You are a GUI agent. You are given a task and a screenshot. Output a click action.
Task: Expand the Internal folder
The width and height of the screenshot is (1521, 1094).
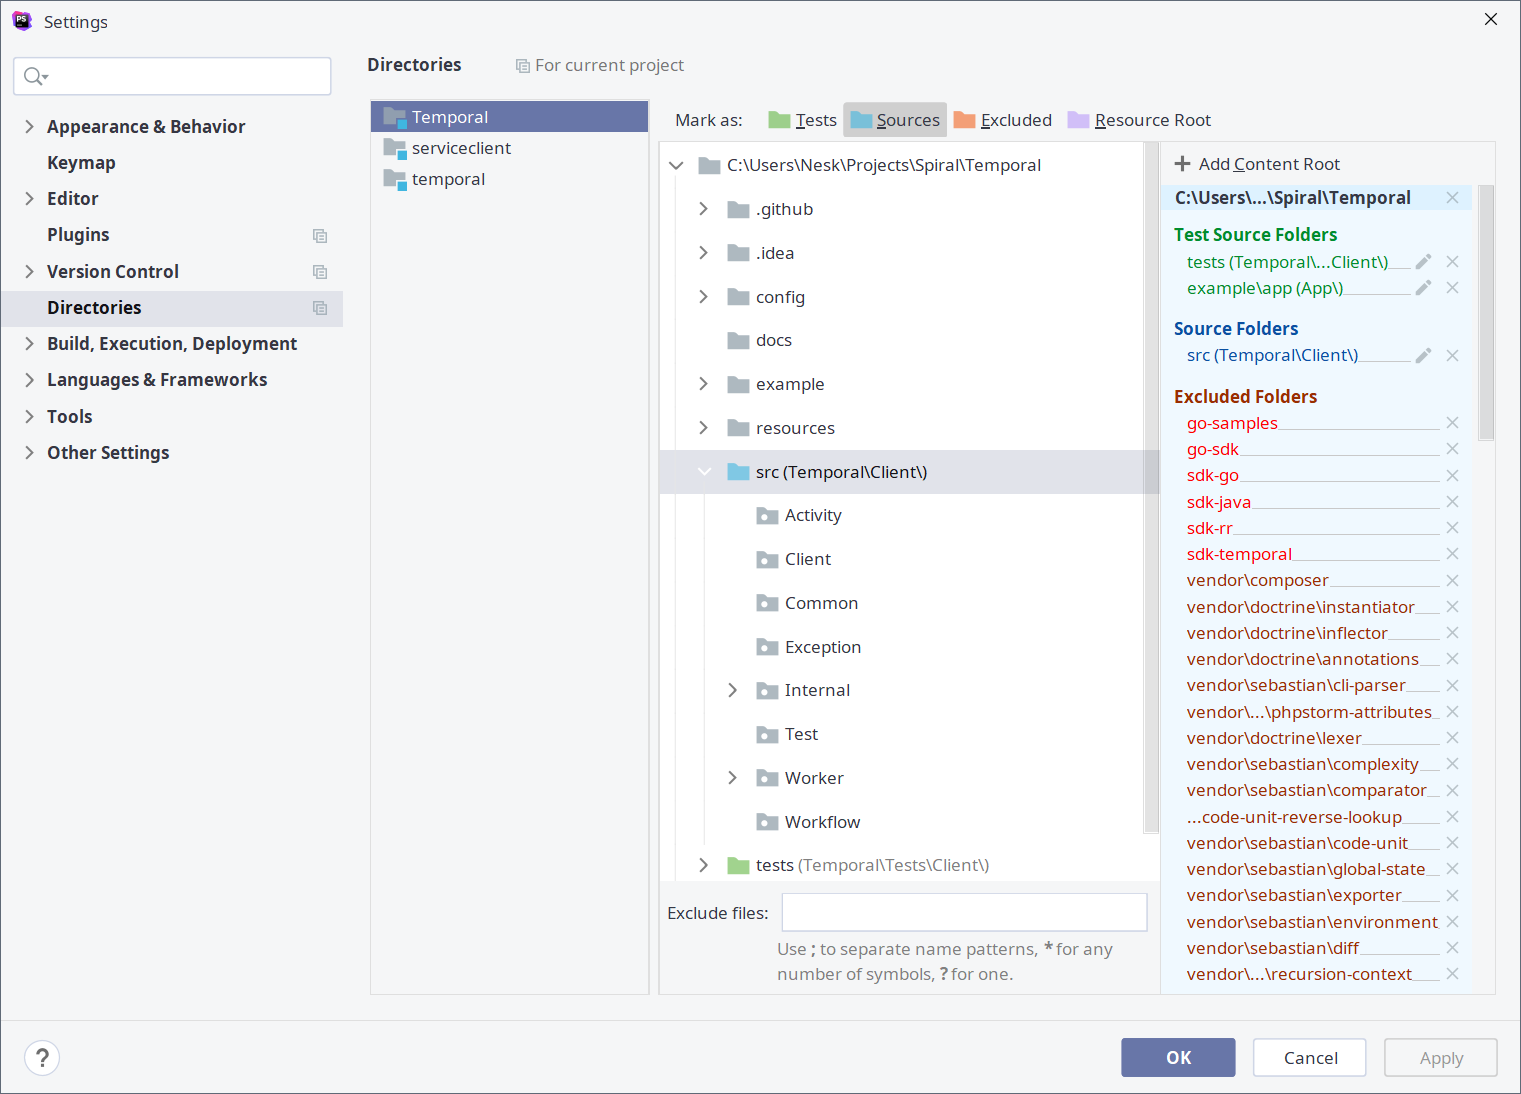[x=733, y=690]
